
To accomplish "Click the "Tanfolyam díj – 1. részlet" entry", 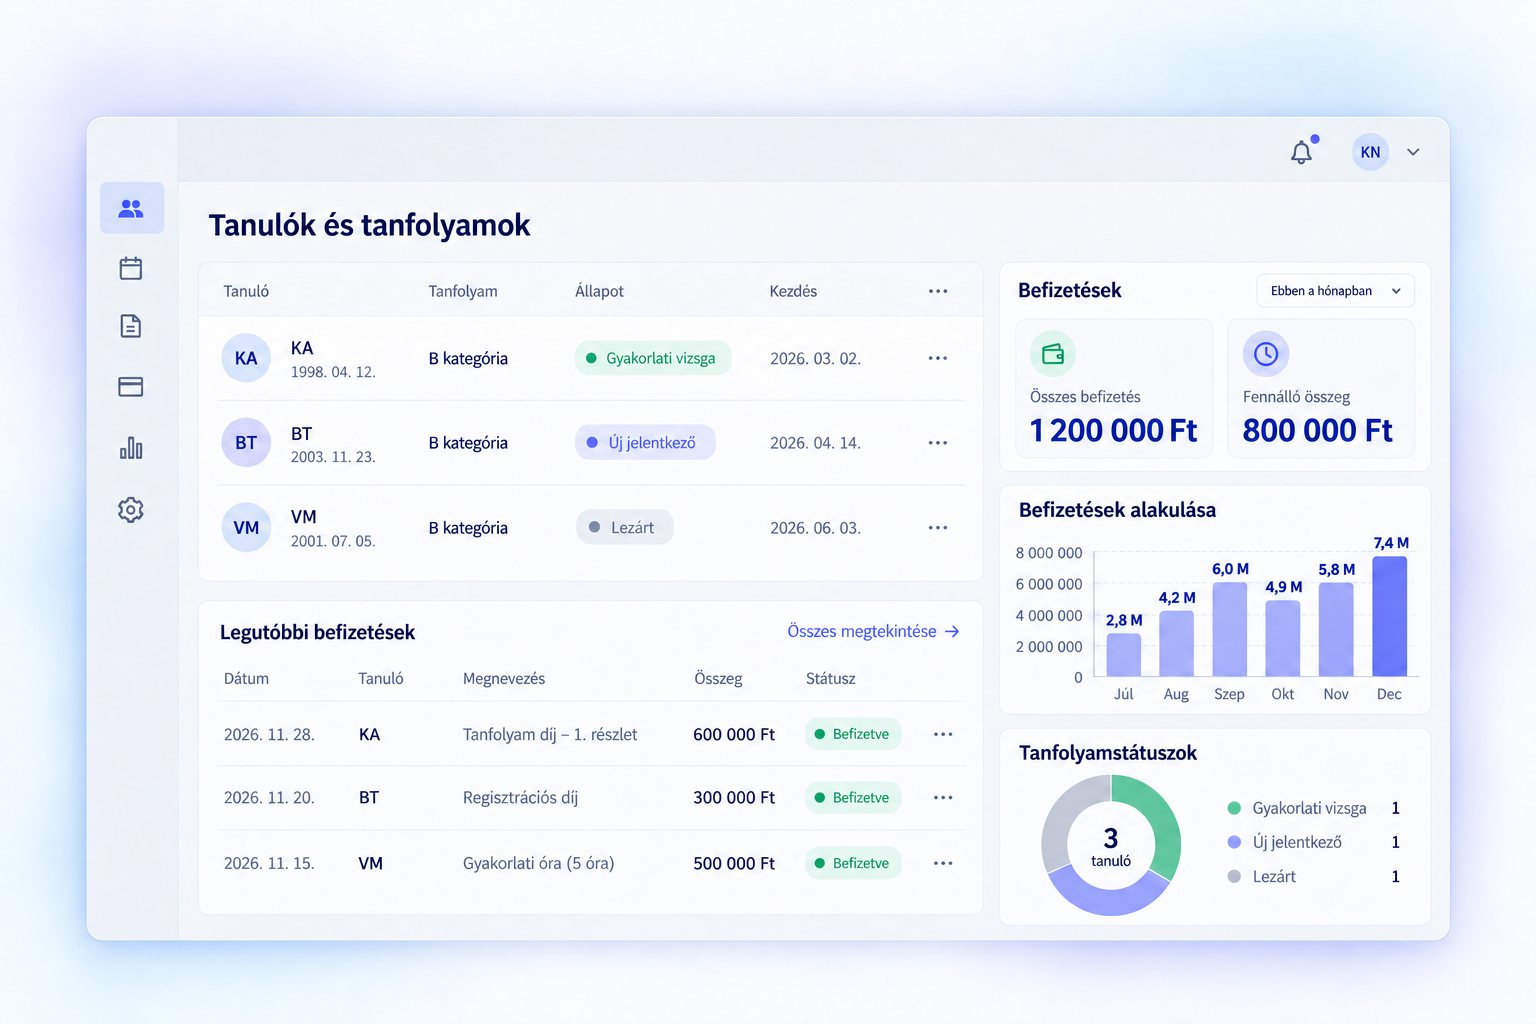I will pos(550,734).
